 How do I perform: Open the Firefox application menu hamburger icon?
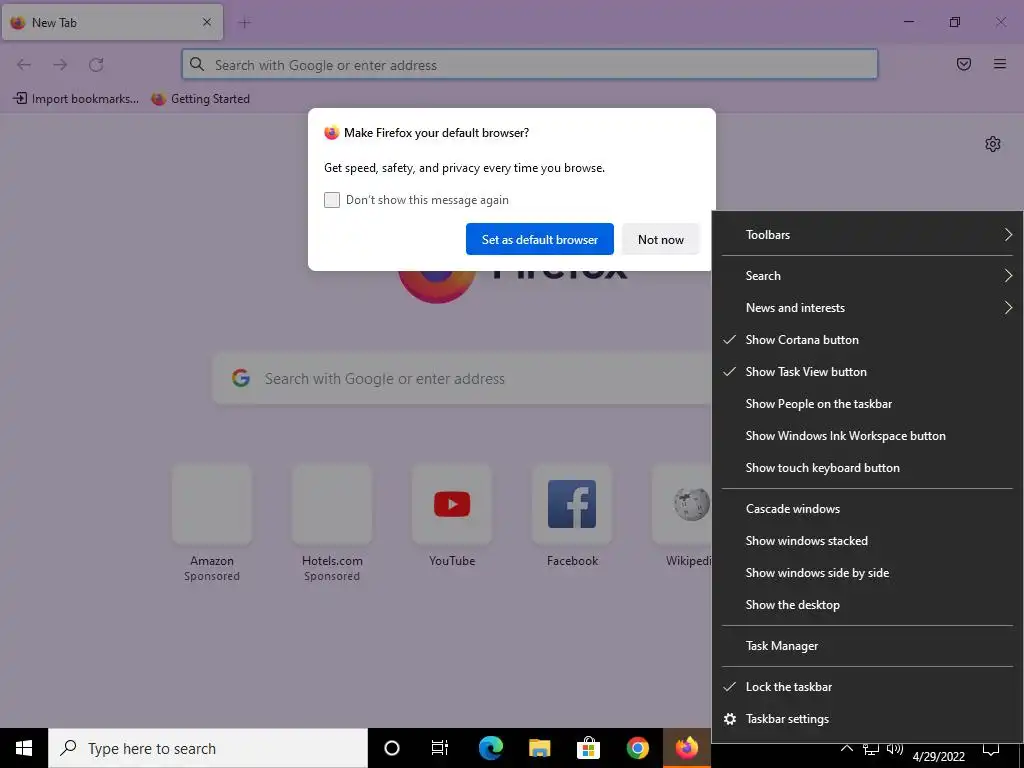pos(999,64)
